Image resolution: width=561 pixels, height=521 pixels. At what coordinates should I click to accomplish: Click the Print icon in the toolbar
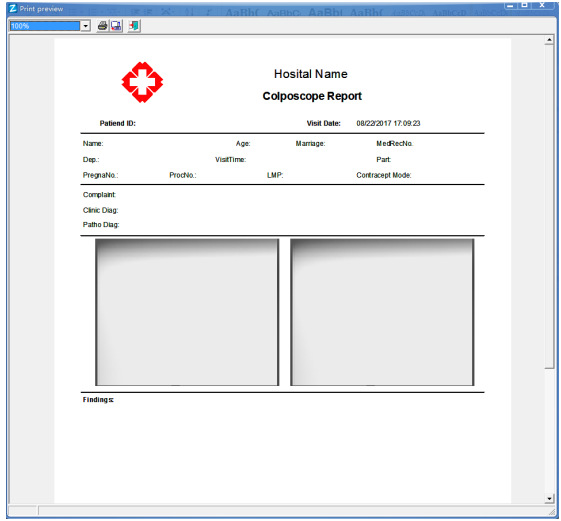click(102, 26)
